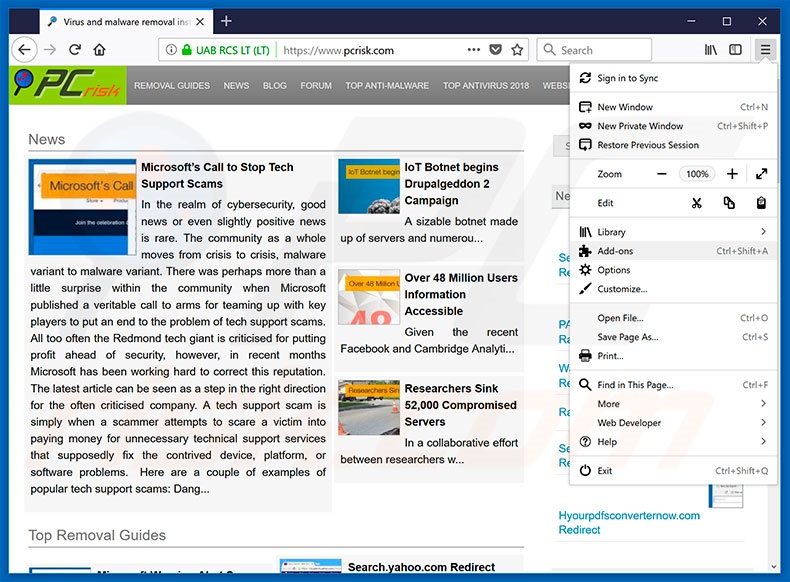Reload the current page
The height and width of the screenshot is (582, 790).
(75, 49)
